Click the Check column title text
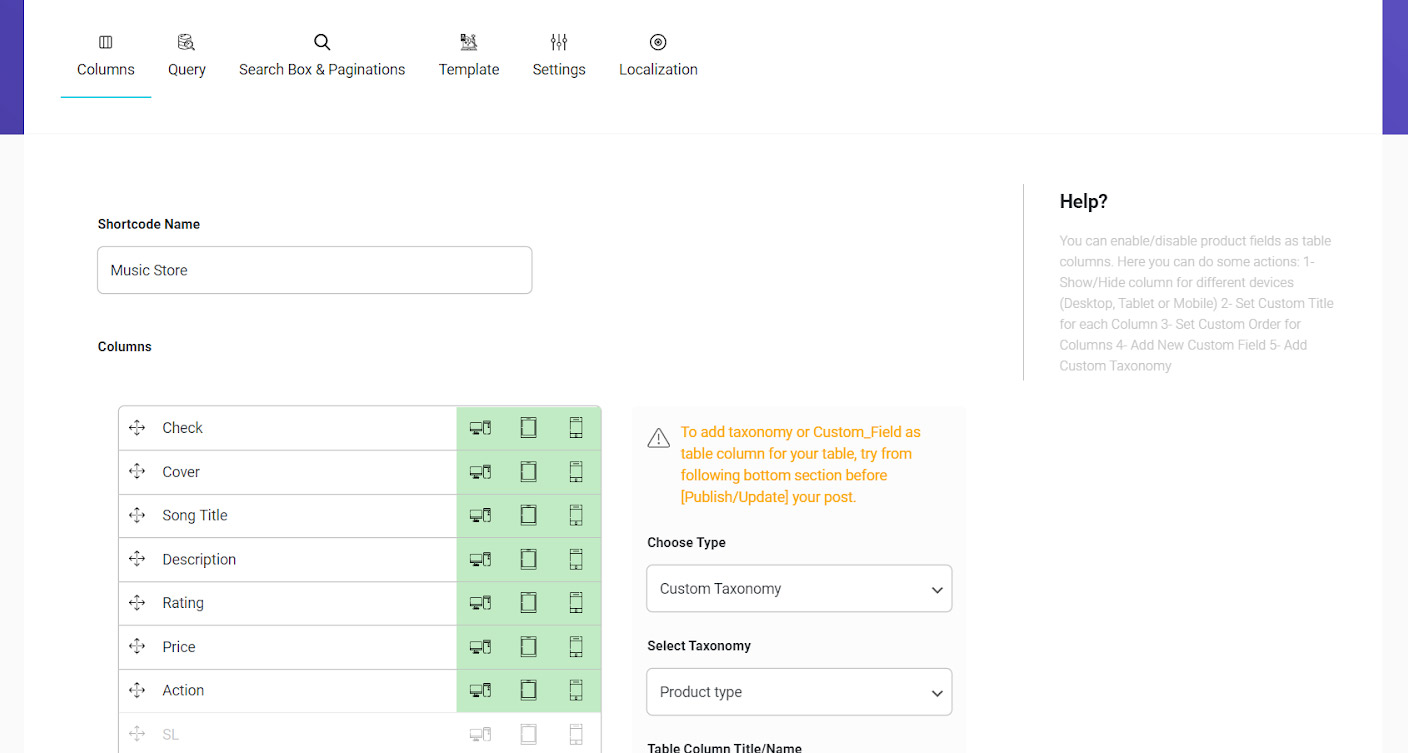Viewport: 1408px width, 753px height. pos(183,428)
